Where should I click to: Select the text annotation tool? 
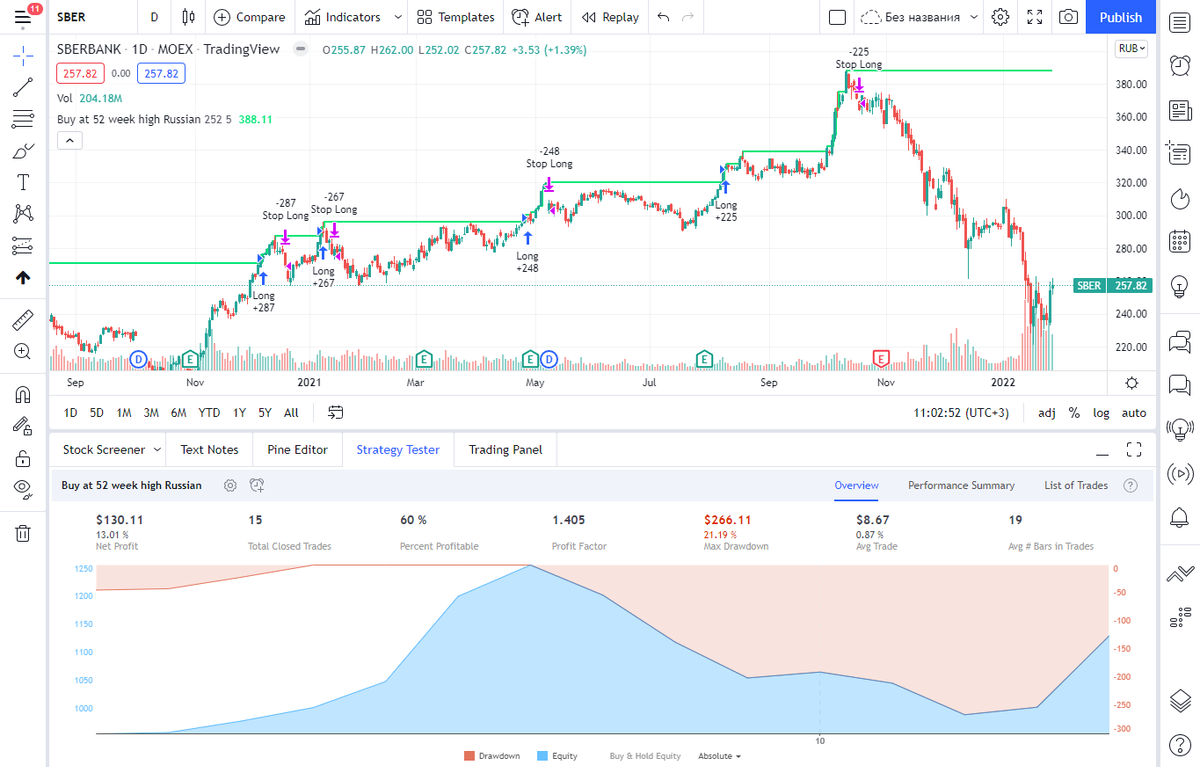tap(22, 182)
